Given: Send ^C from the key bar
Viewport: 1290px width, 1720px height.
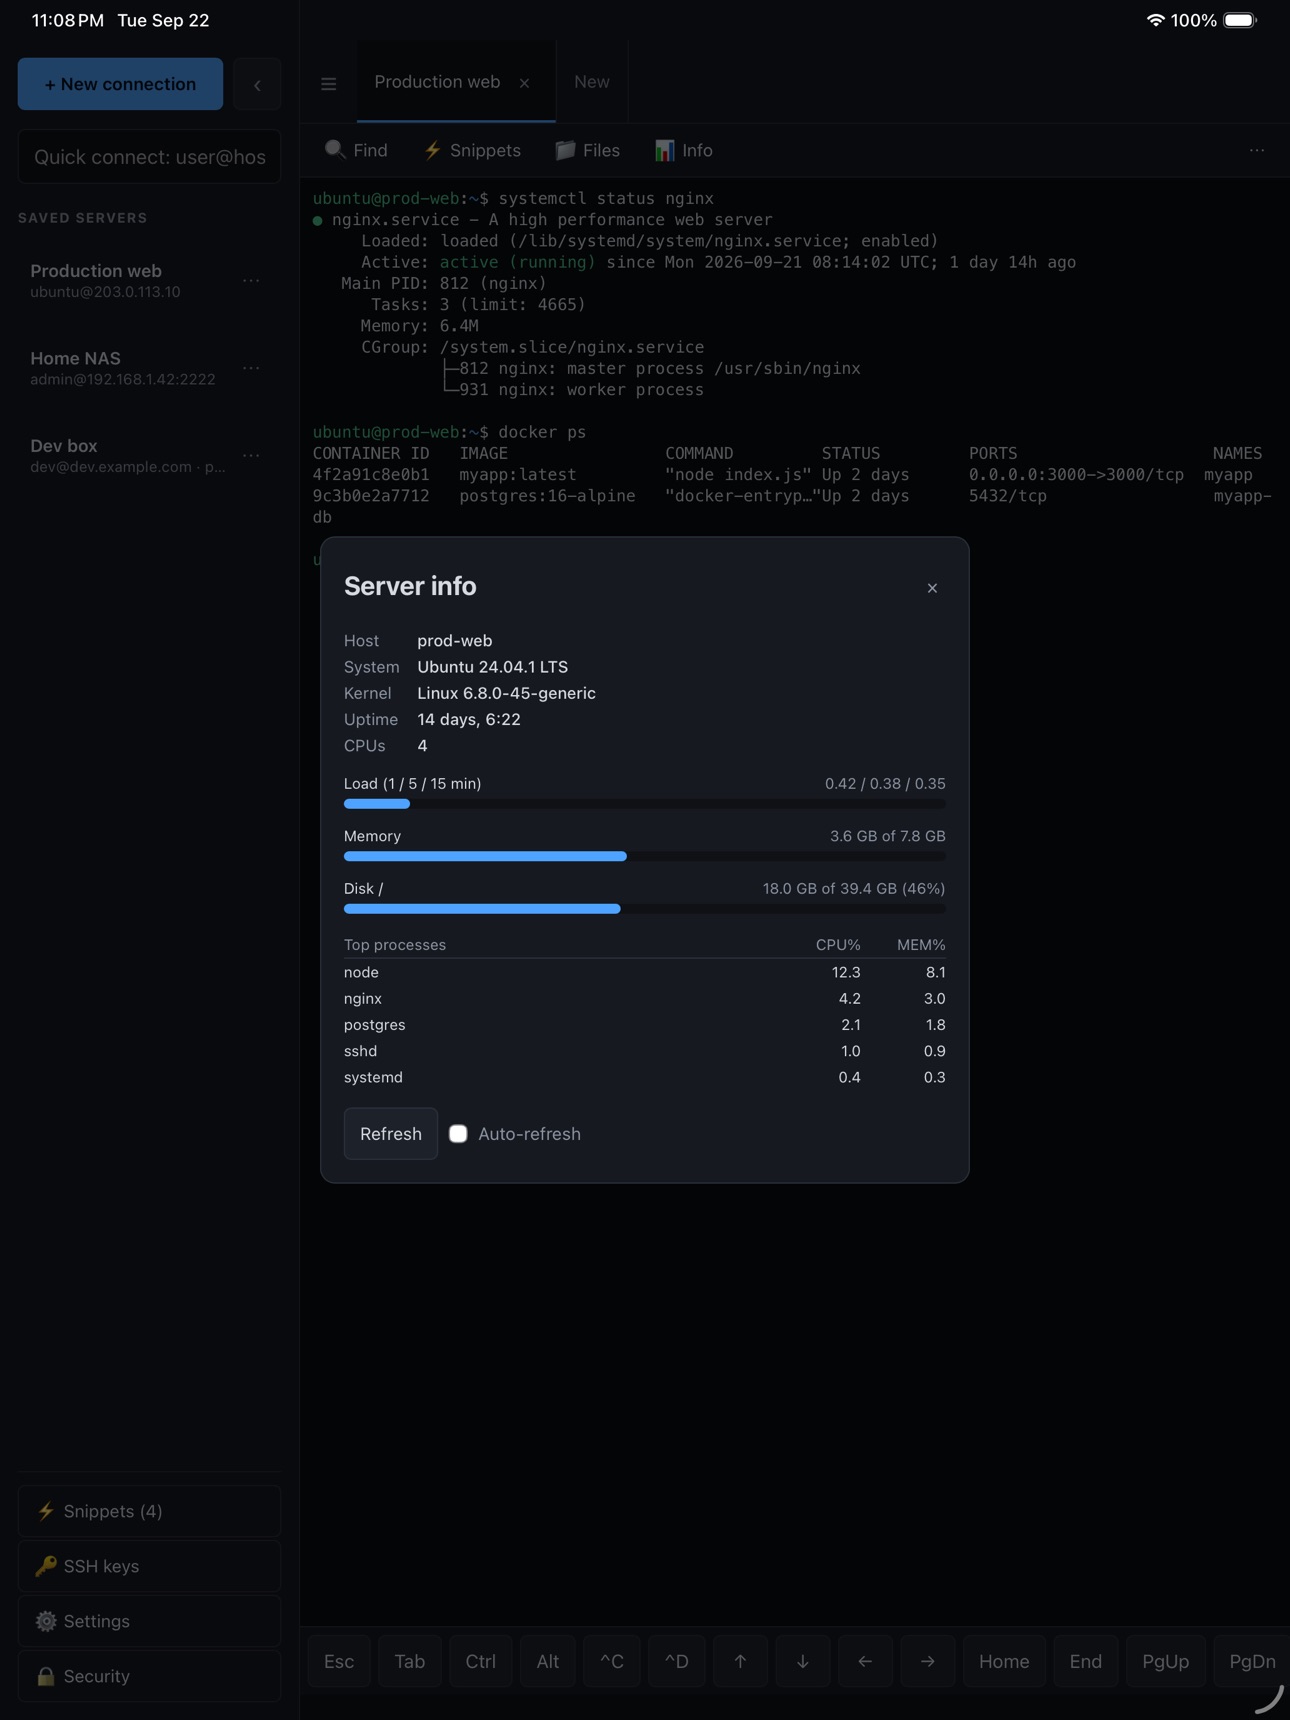Looking at the screenshot, I should click(612, 1661).
